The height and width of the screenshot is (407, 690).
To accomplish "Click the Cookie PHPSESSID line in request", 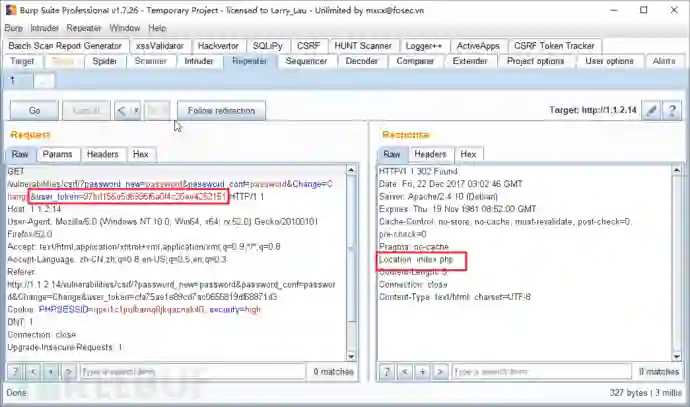I will 134,310.
